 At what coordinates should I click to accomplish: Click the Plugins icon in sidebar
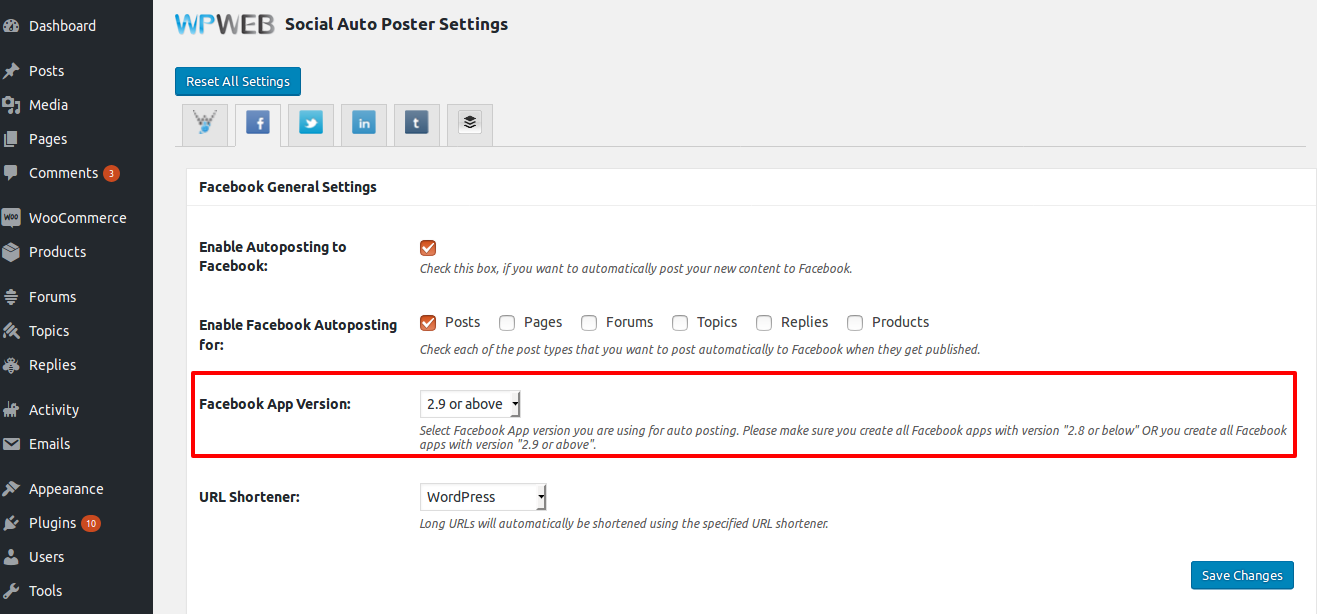[x=12, y=523]
